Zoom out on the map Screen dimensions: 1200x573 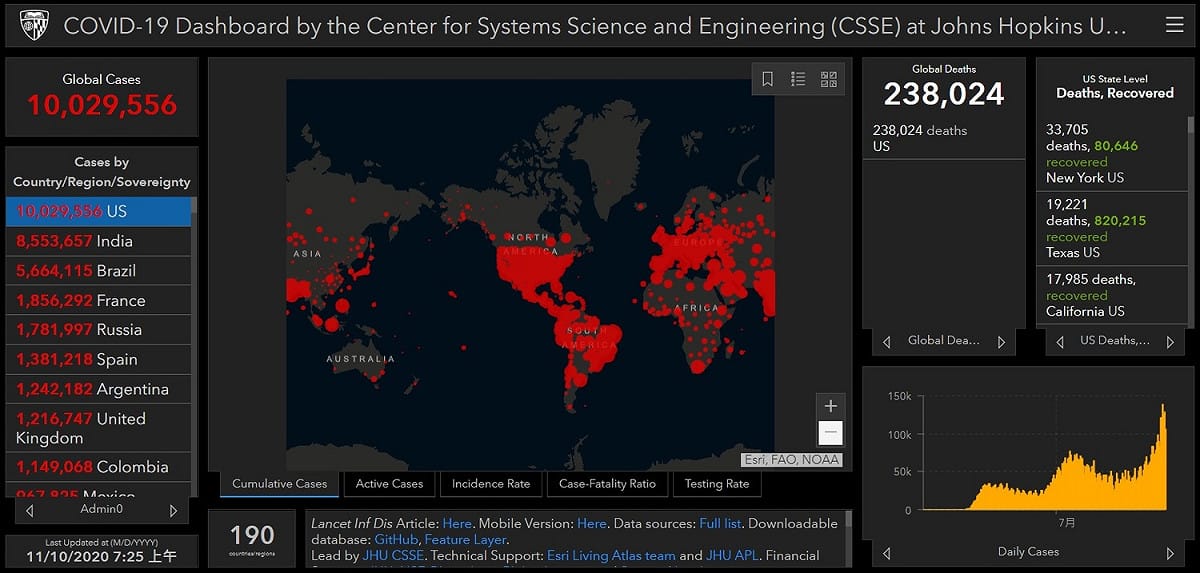(x=830, y=433)
